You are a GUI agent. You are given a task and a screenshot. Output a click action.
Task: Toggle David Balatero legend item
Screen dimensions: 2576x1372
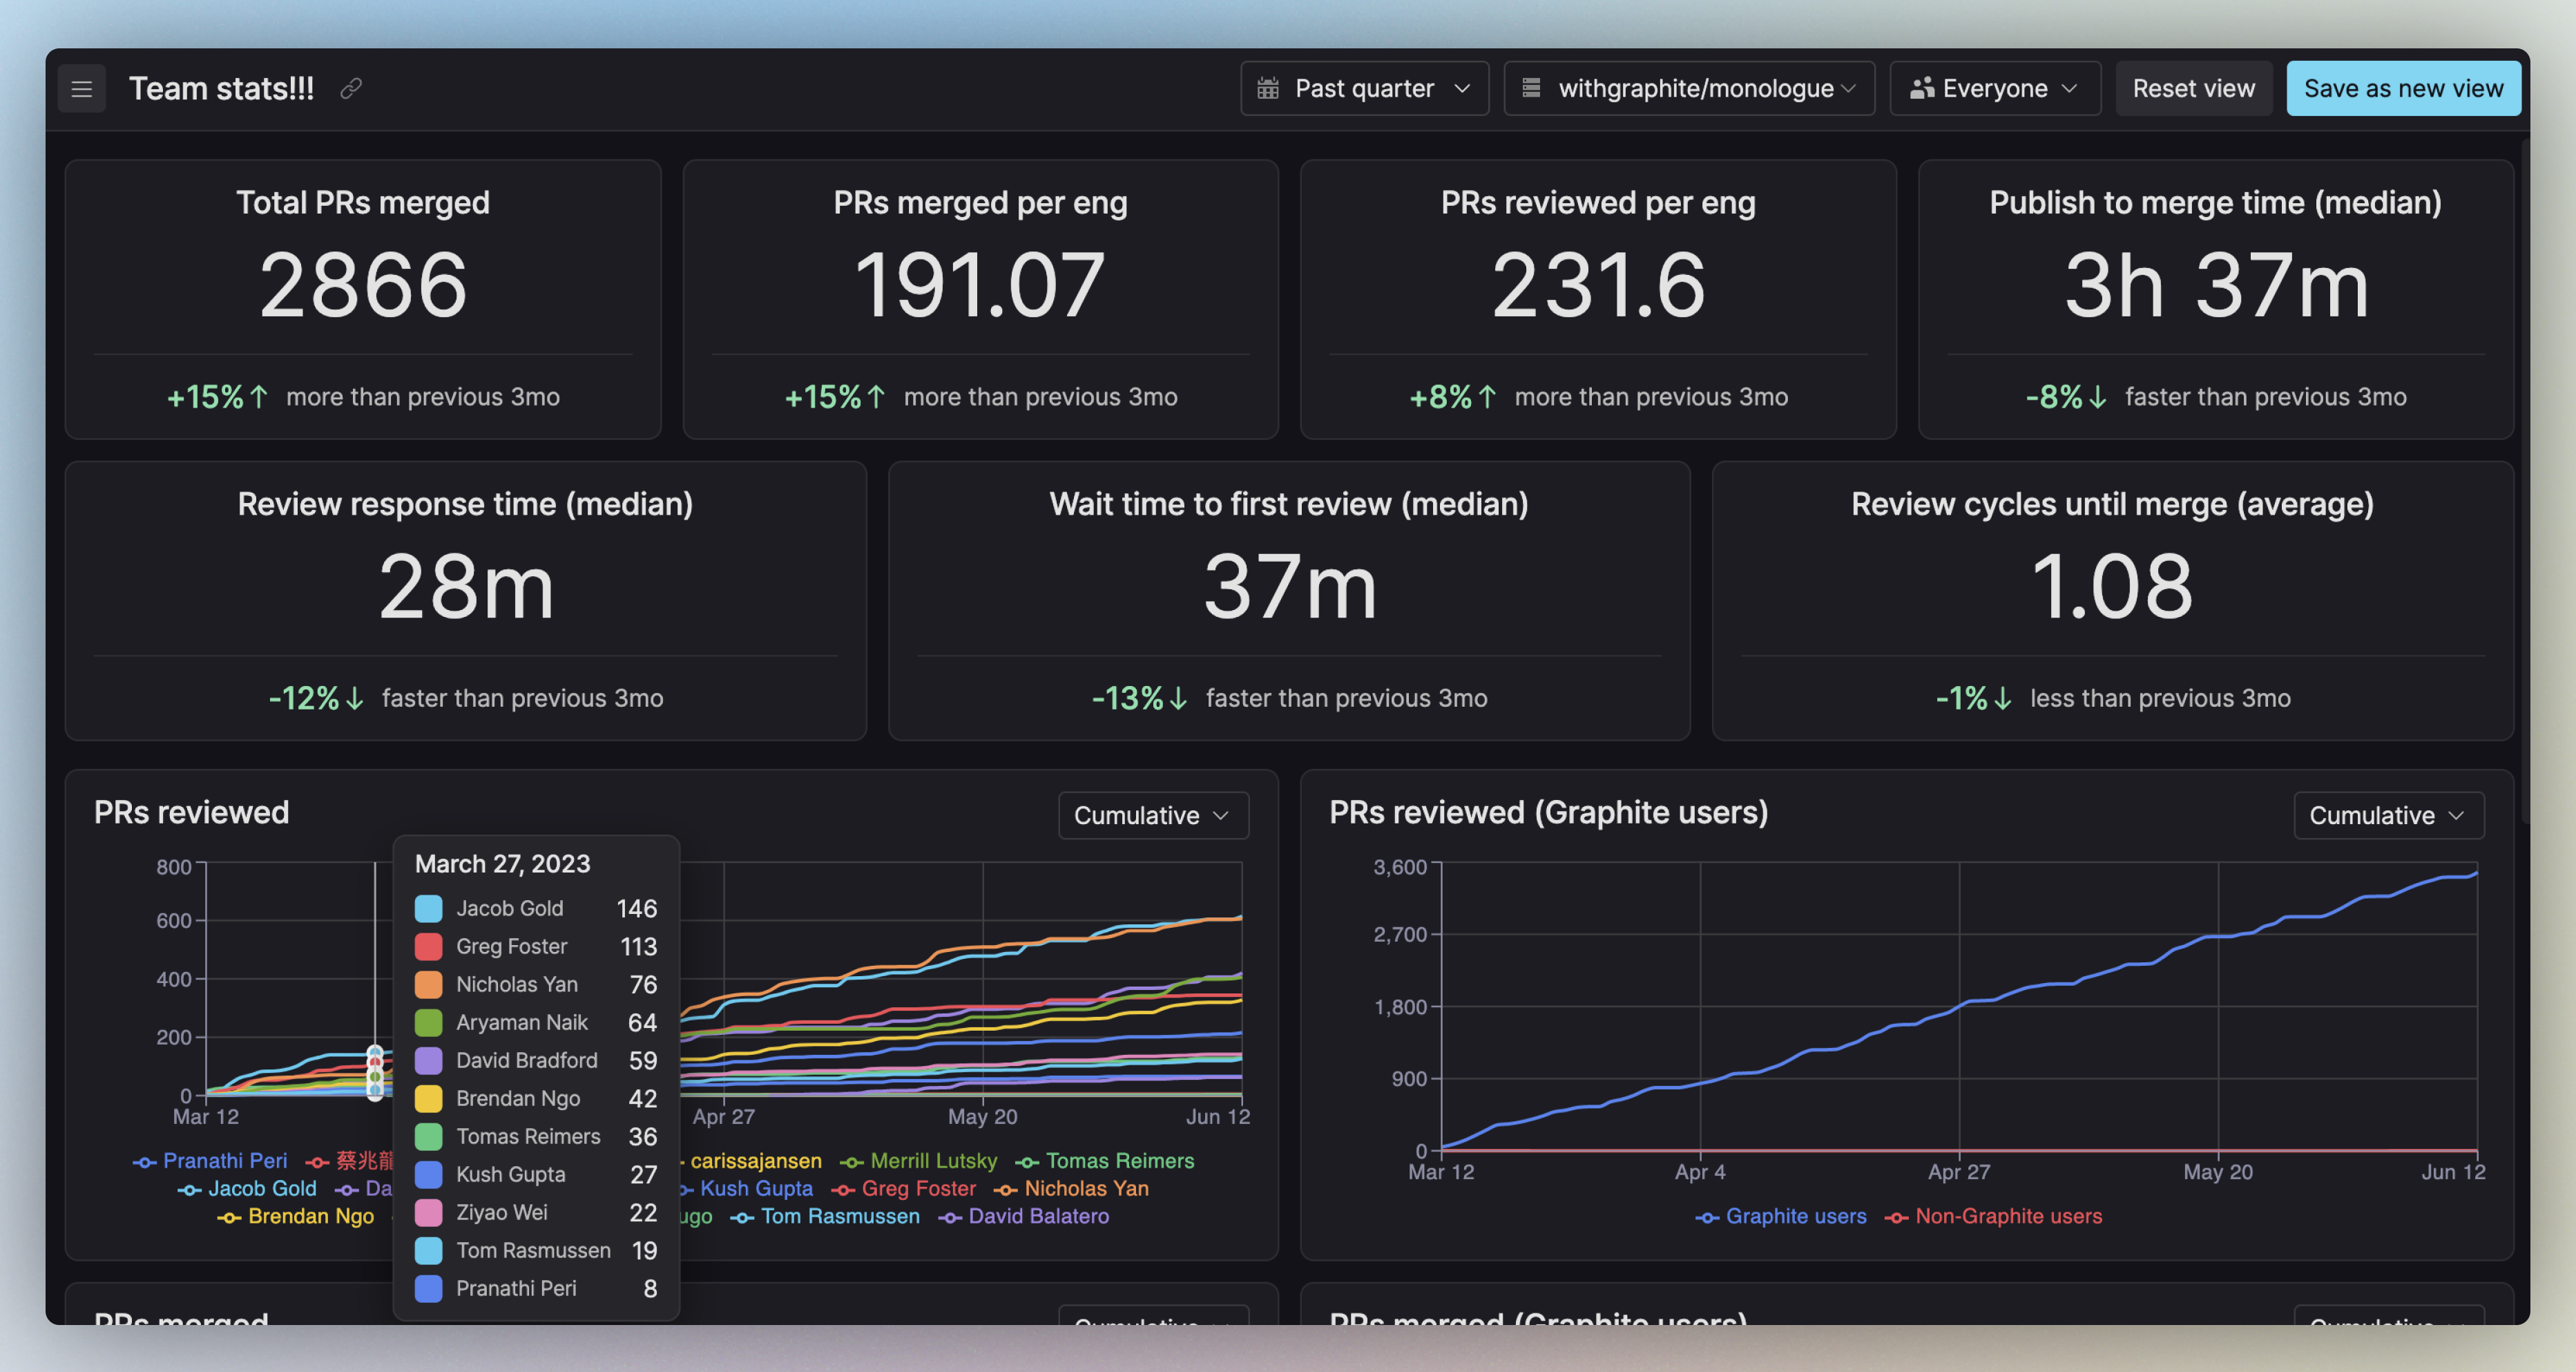(x=1024, y=1217)
